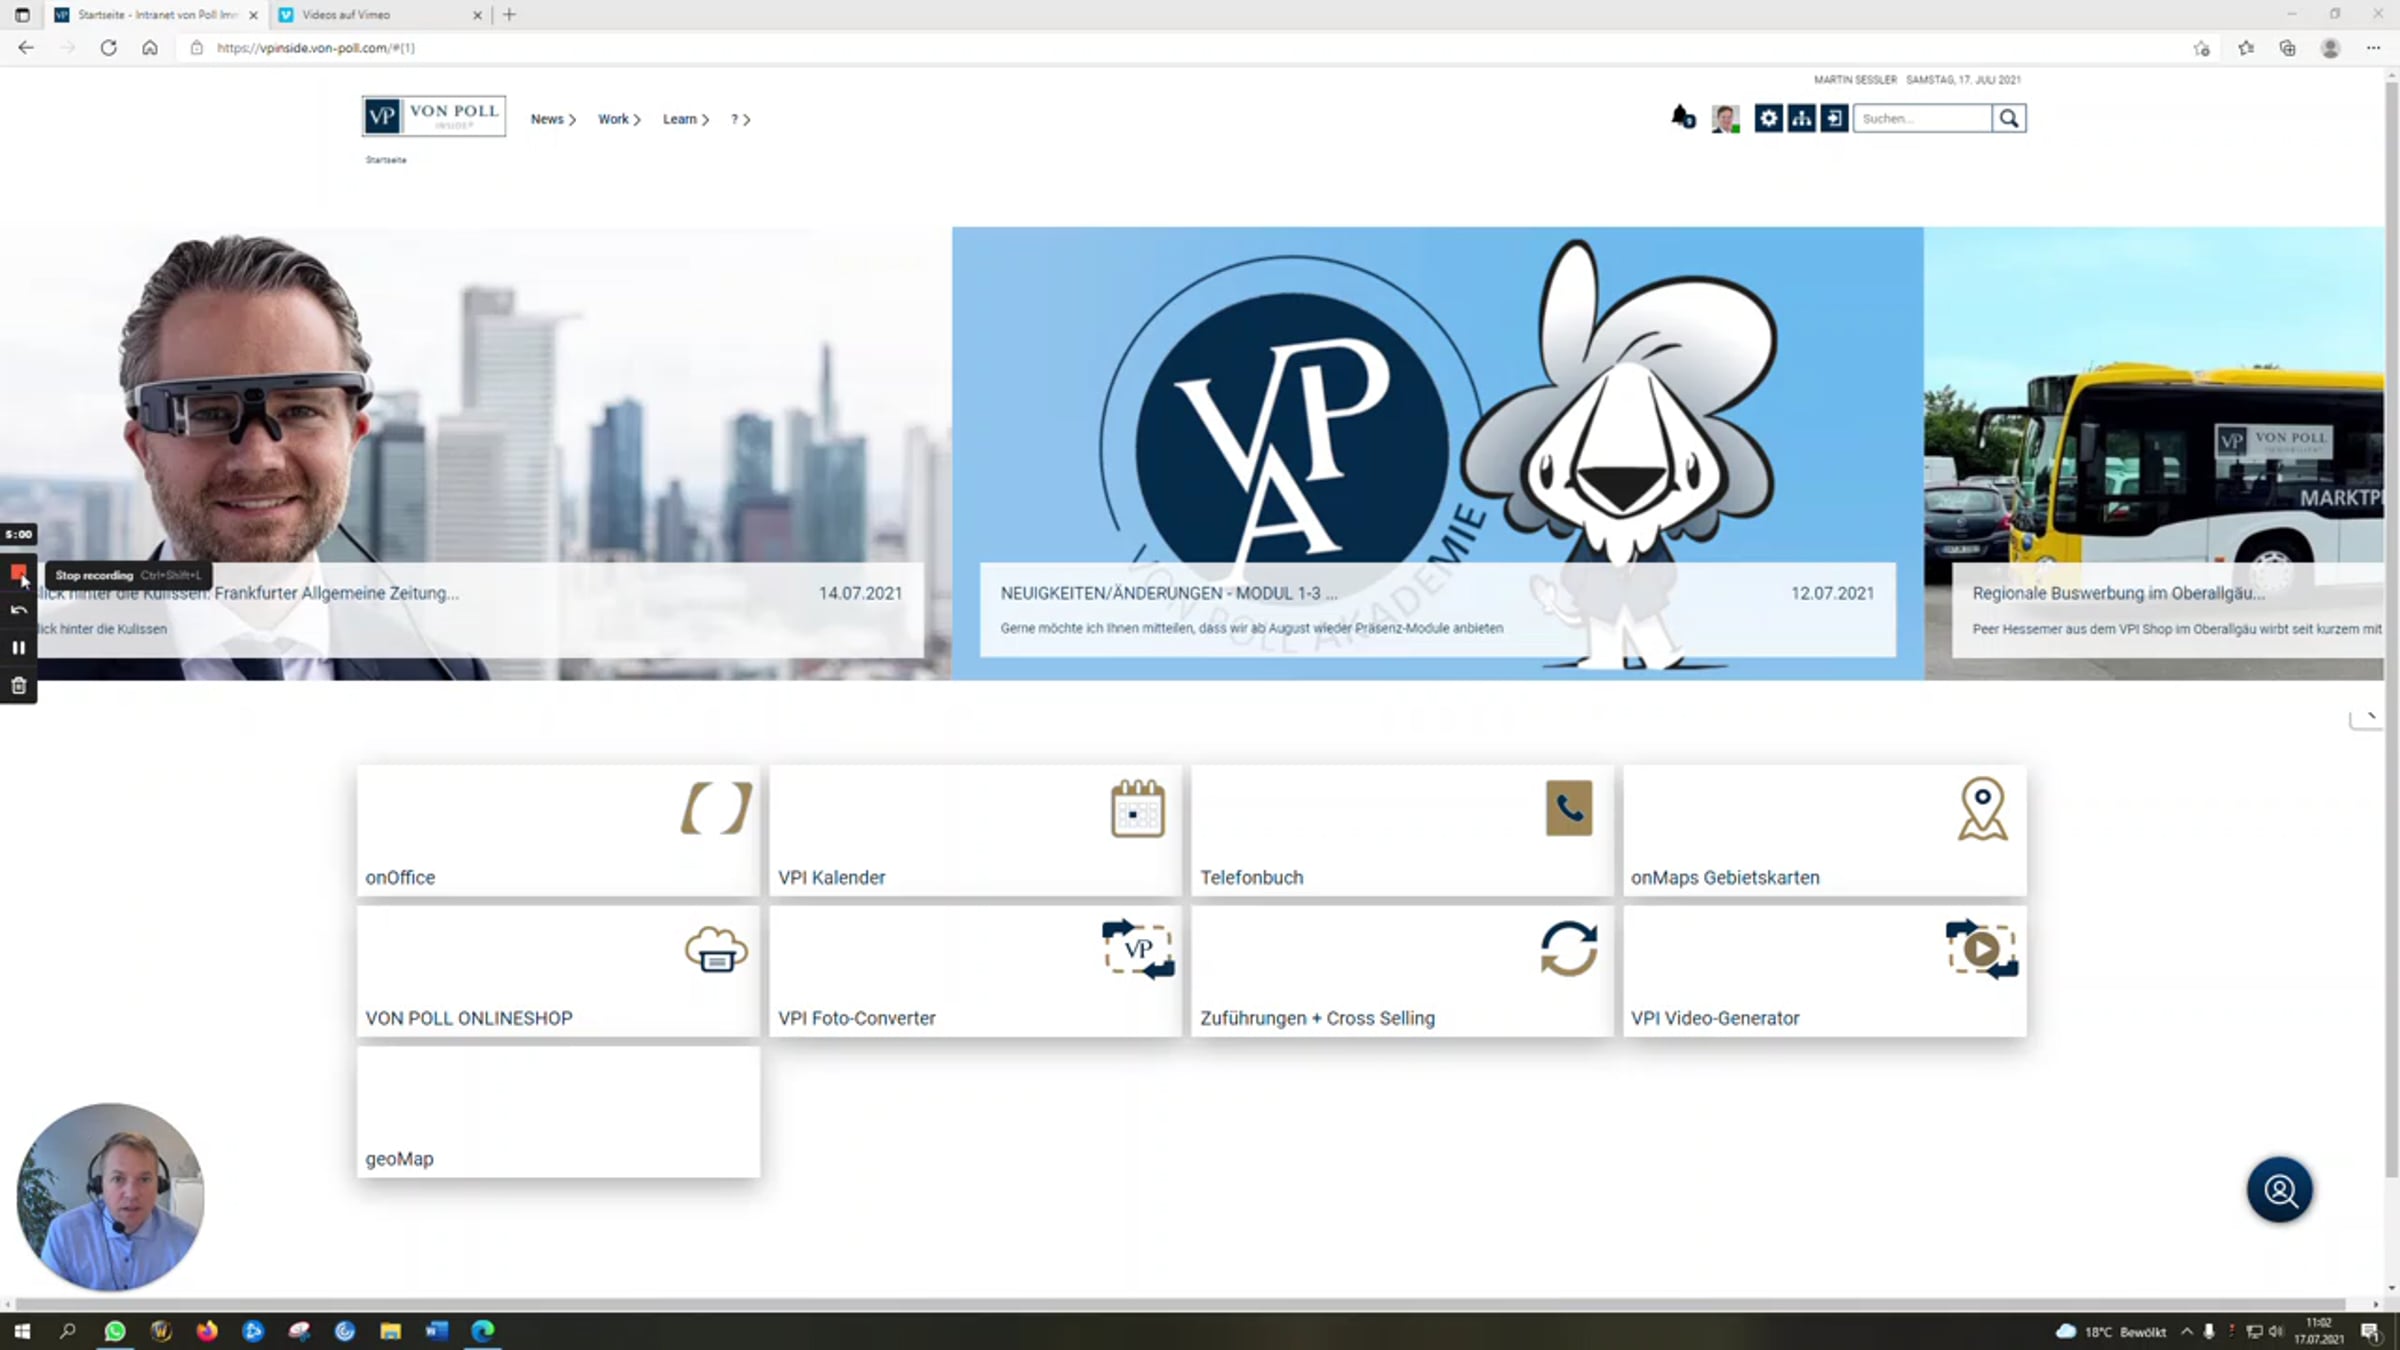Click the browser home button
2400x1350 pixels.
click(149, 48)
